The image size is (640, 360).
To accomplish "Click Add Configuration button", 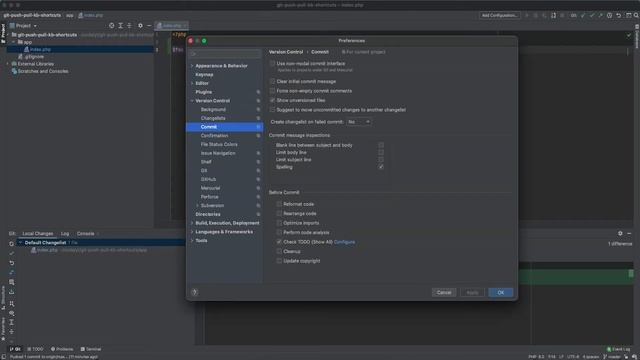I will [500, 15].
